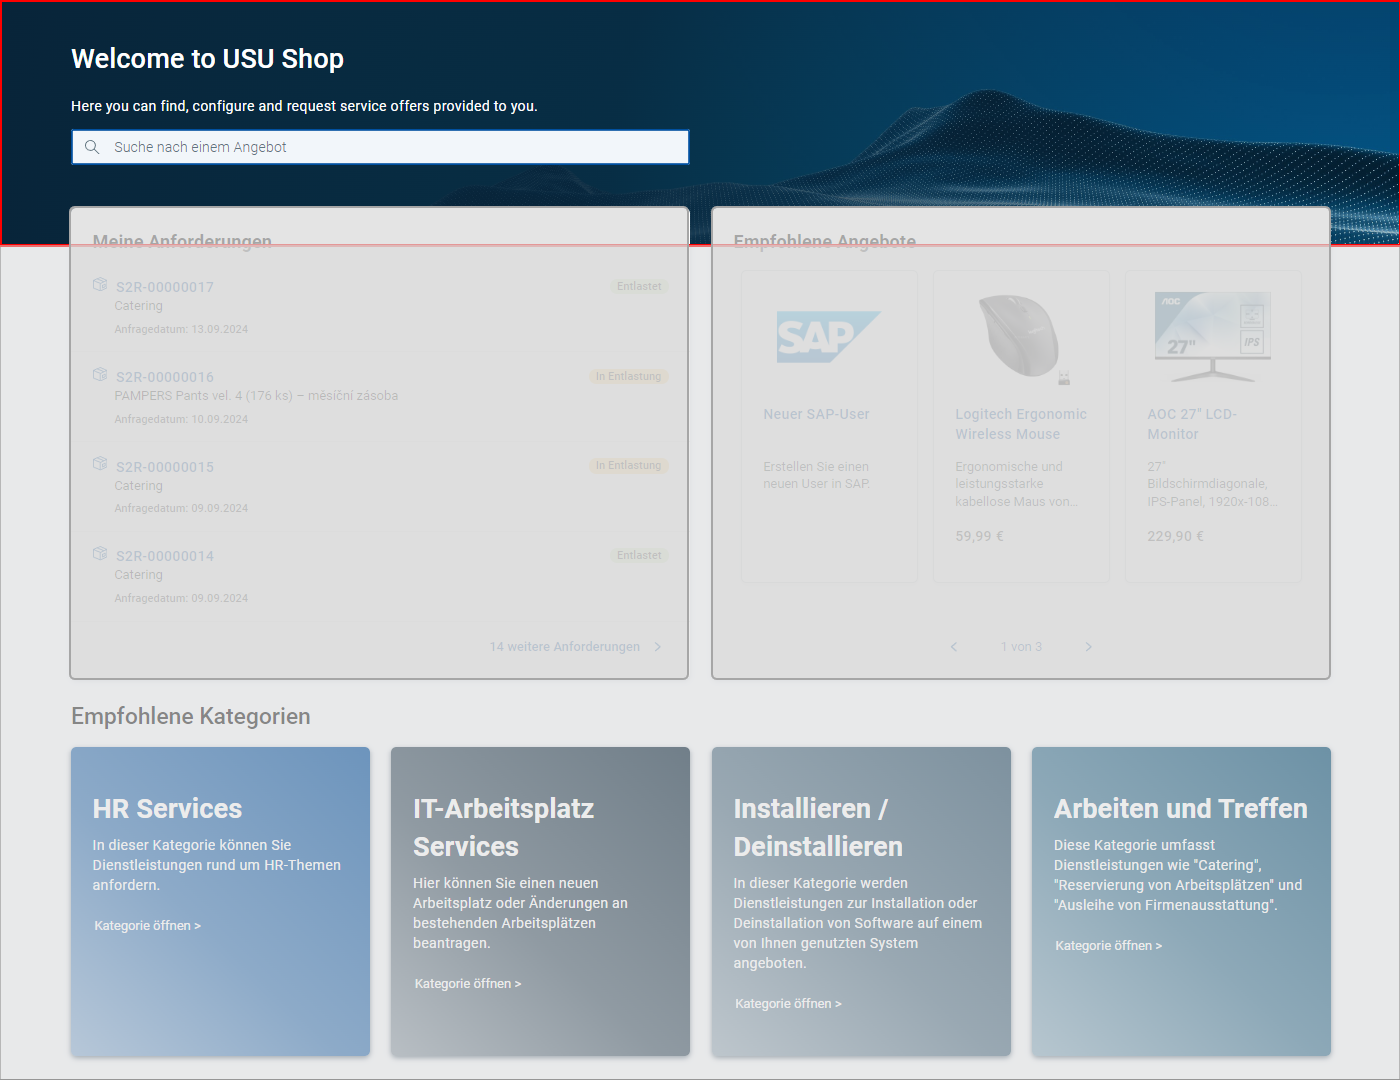Screen dimensions: 1400x1080
Task: Open the HR Services category
Action: 148,926
